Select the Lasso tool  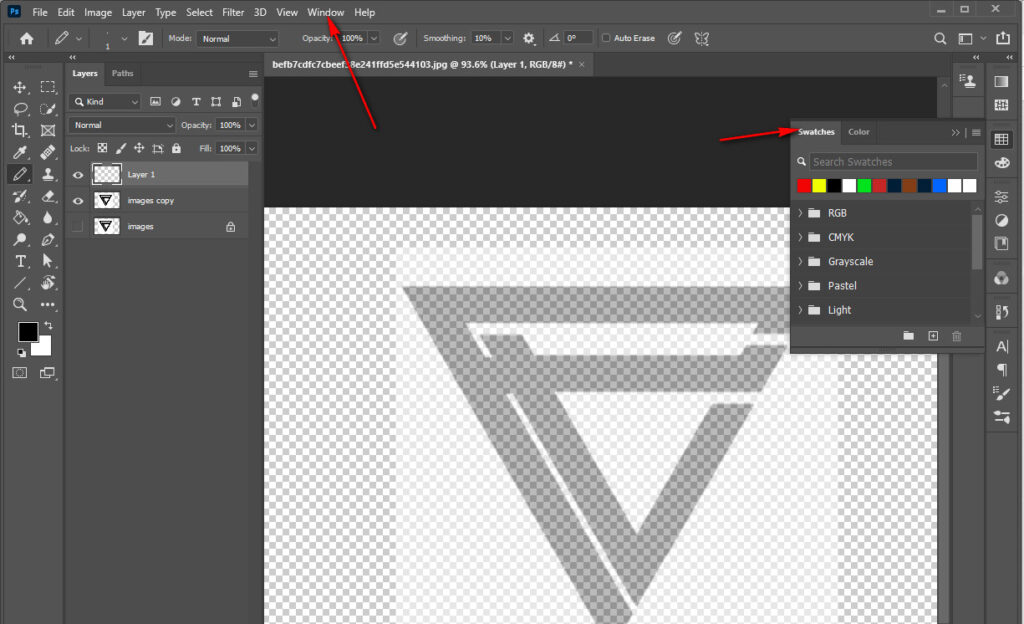[20, 108]
